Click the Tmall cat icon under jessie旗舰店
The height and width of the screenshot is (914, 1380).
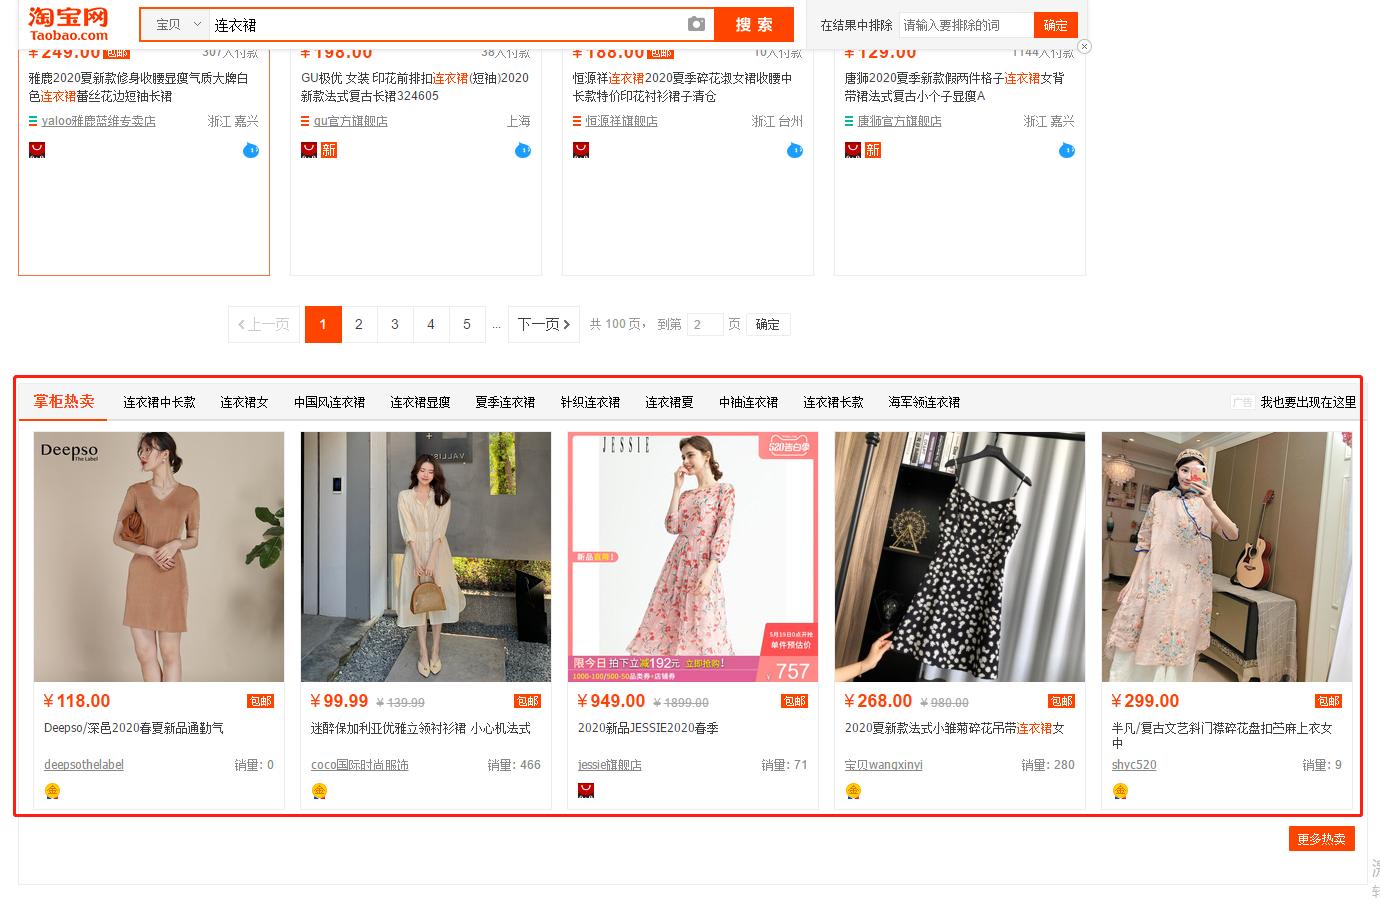click(585, 789)
